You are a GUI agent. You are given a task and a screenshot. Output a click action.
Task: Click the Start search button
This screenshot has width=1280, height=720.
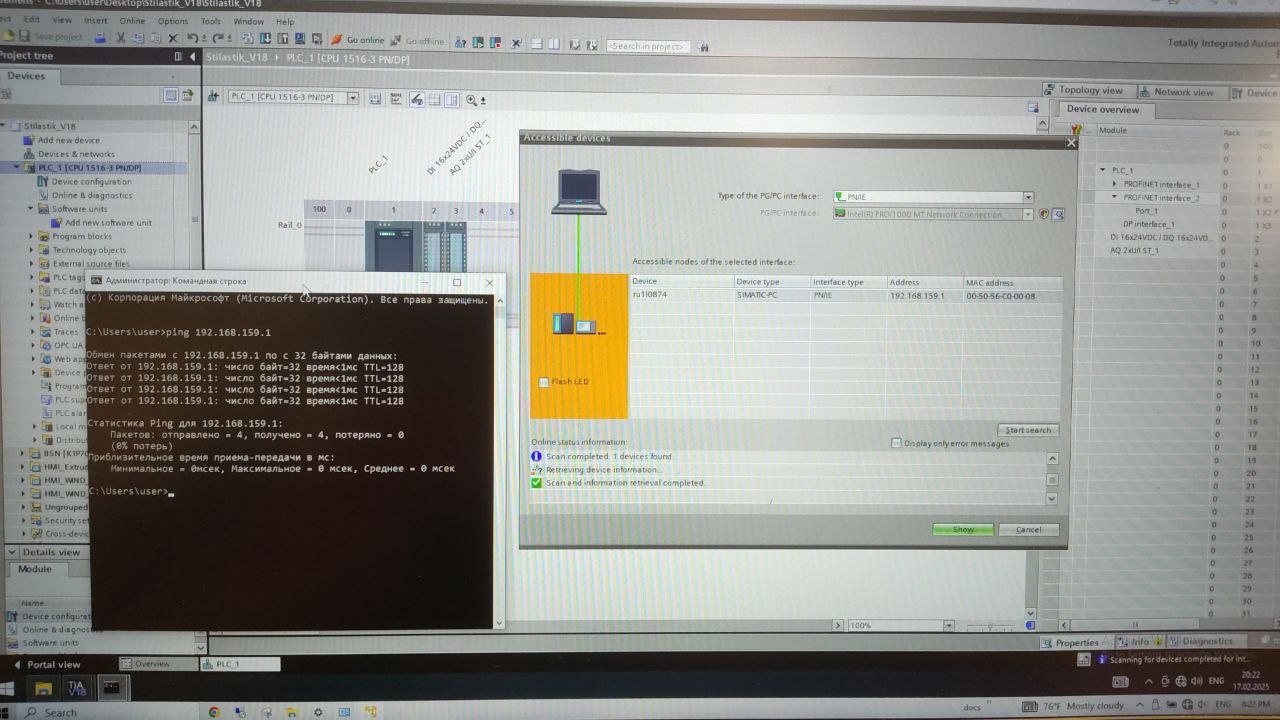pyautogui.click(x=1028, y=430)
